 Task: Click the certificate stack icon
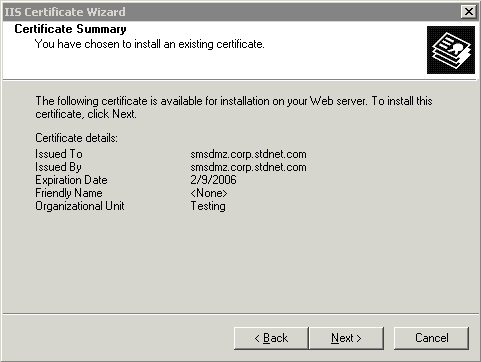pos(451,50)
